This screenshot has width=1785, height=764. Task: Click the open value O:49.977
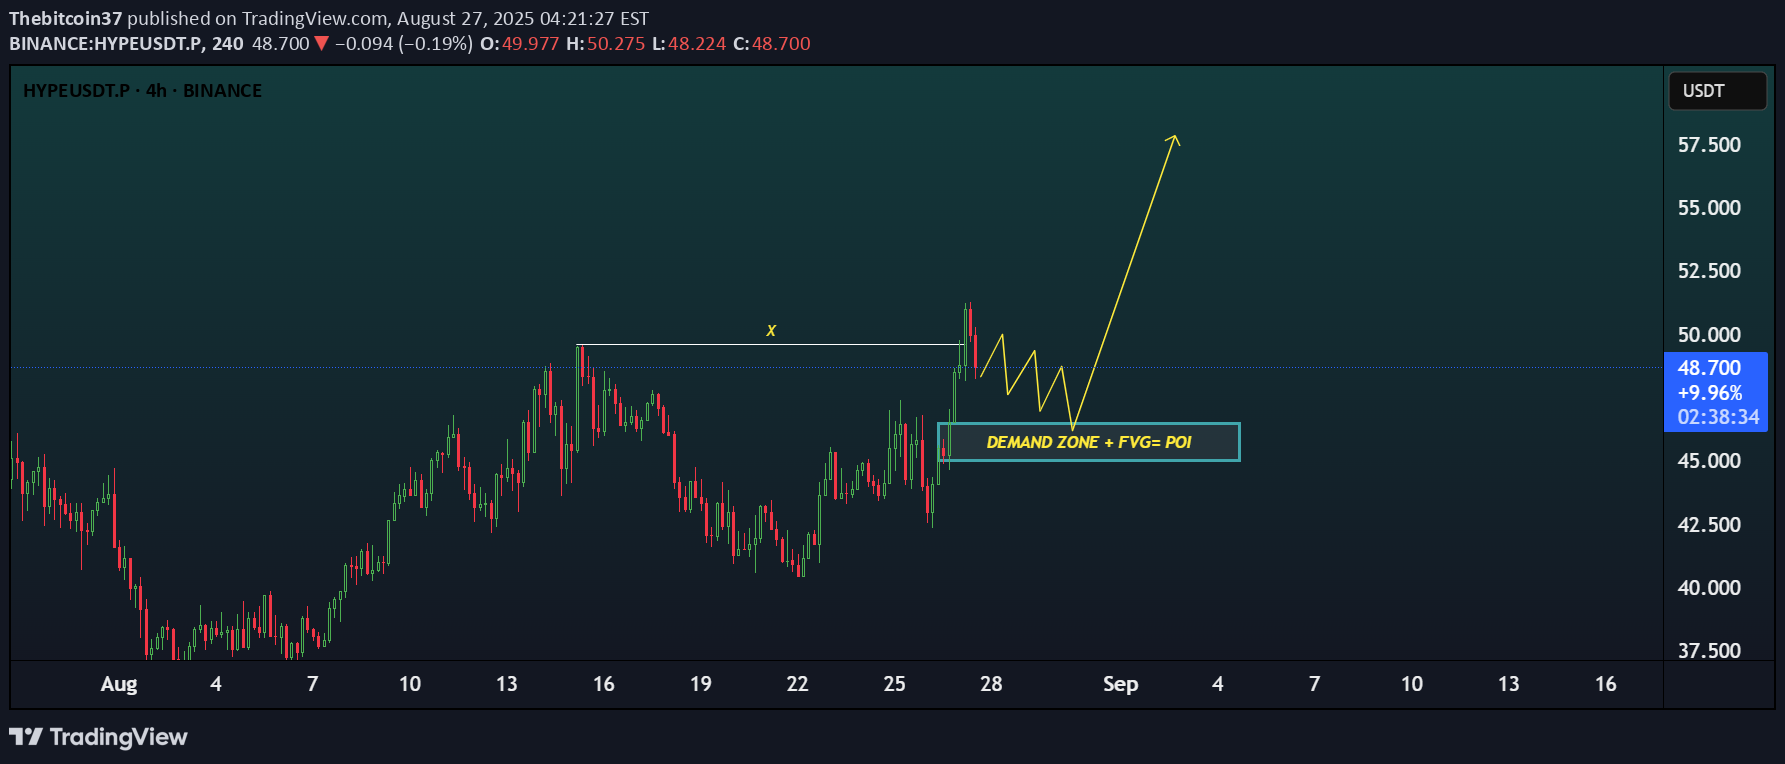(x=519, y=44)
